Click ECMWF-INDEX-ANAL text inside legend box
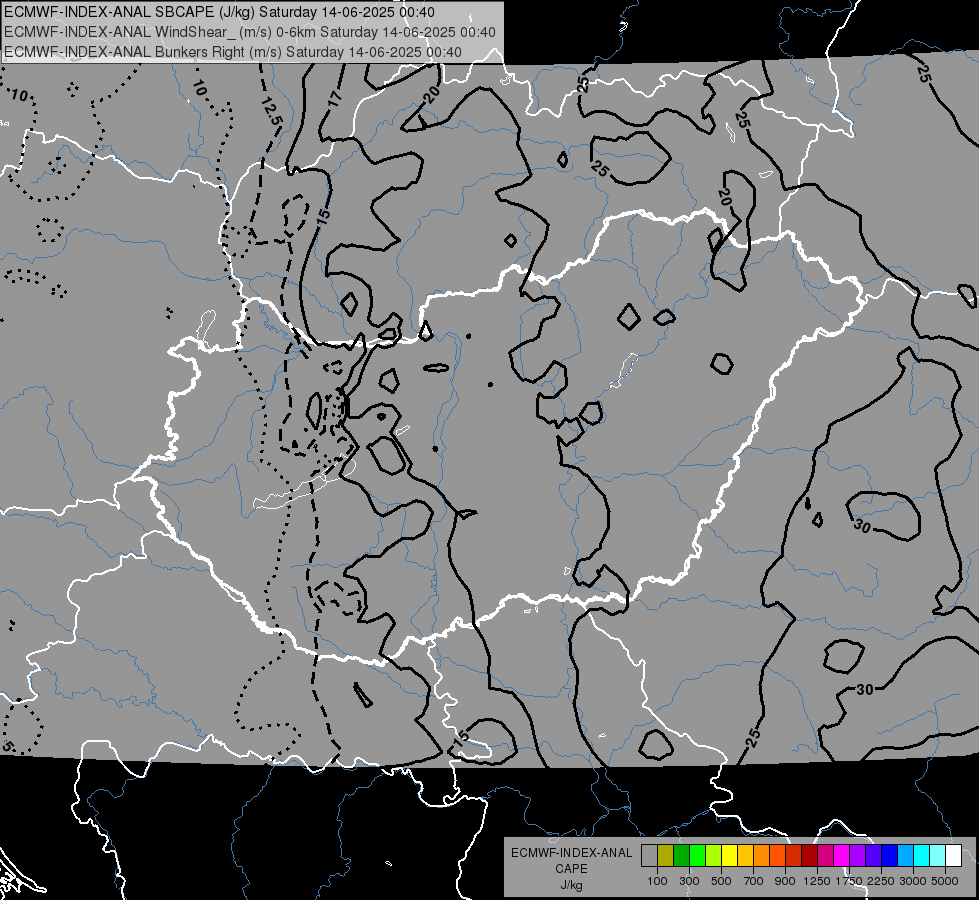 (x=571, y=853)
